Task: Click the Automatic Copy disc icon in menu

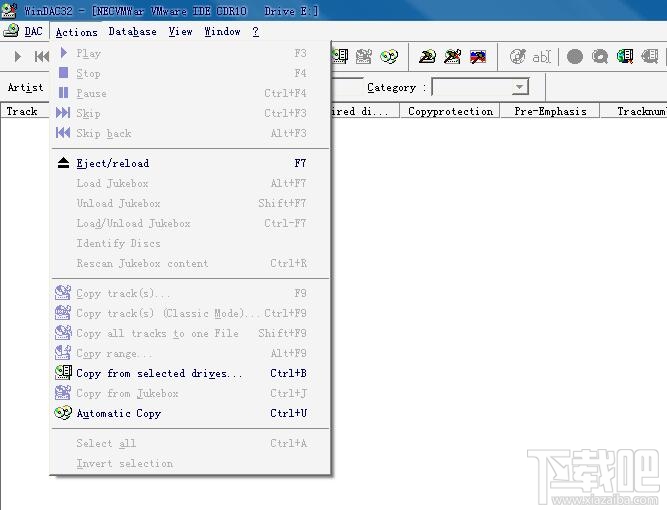Action: [63, 413]
